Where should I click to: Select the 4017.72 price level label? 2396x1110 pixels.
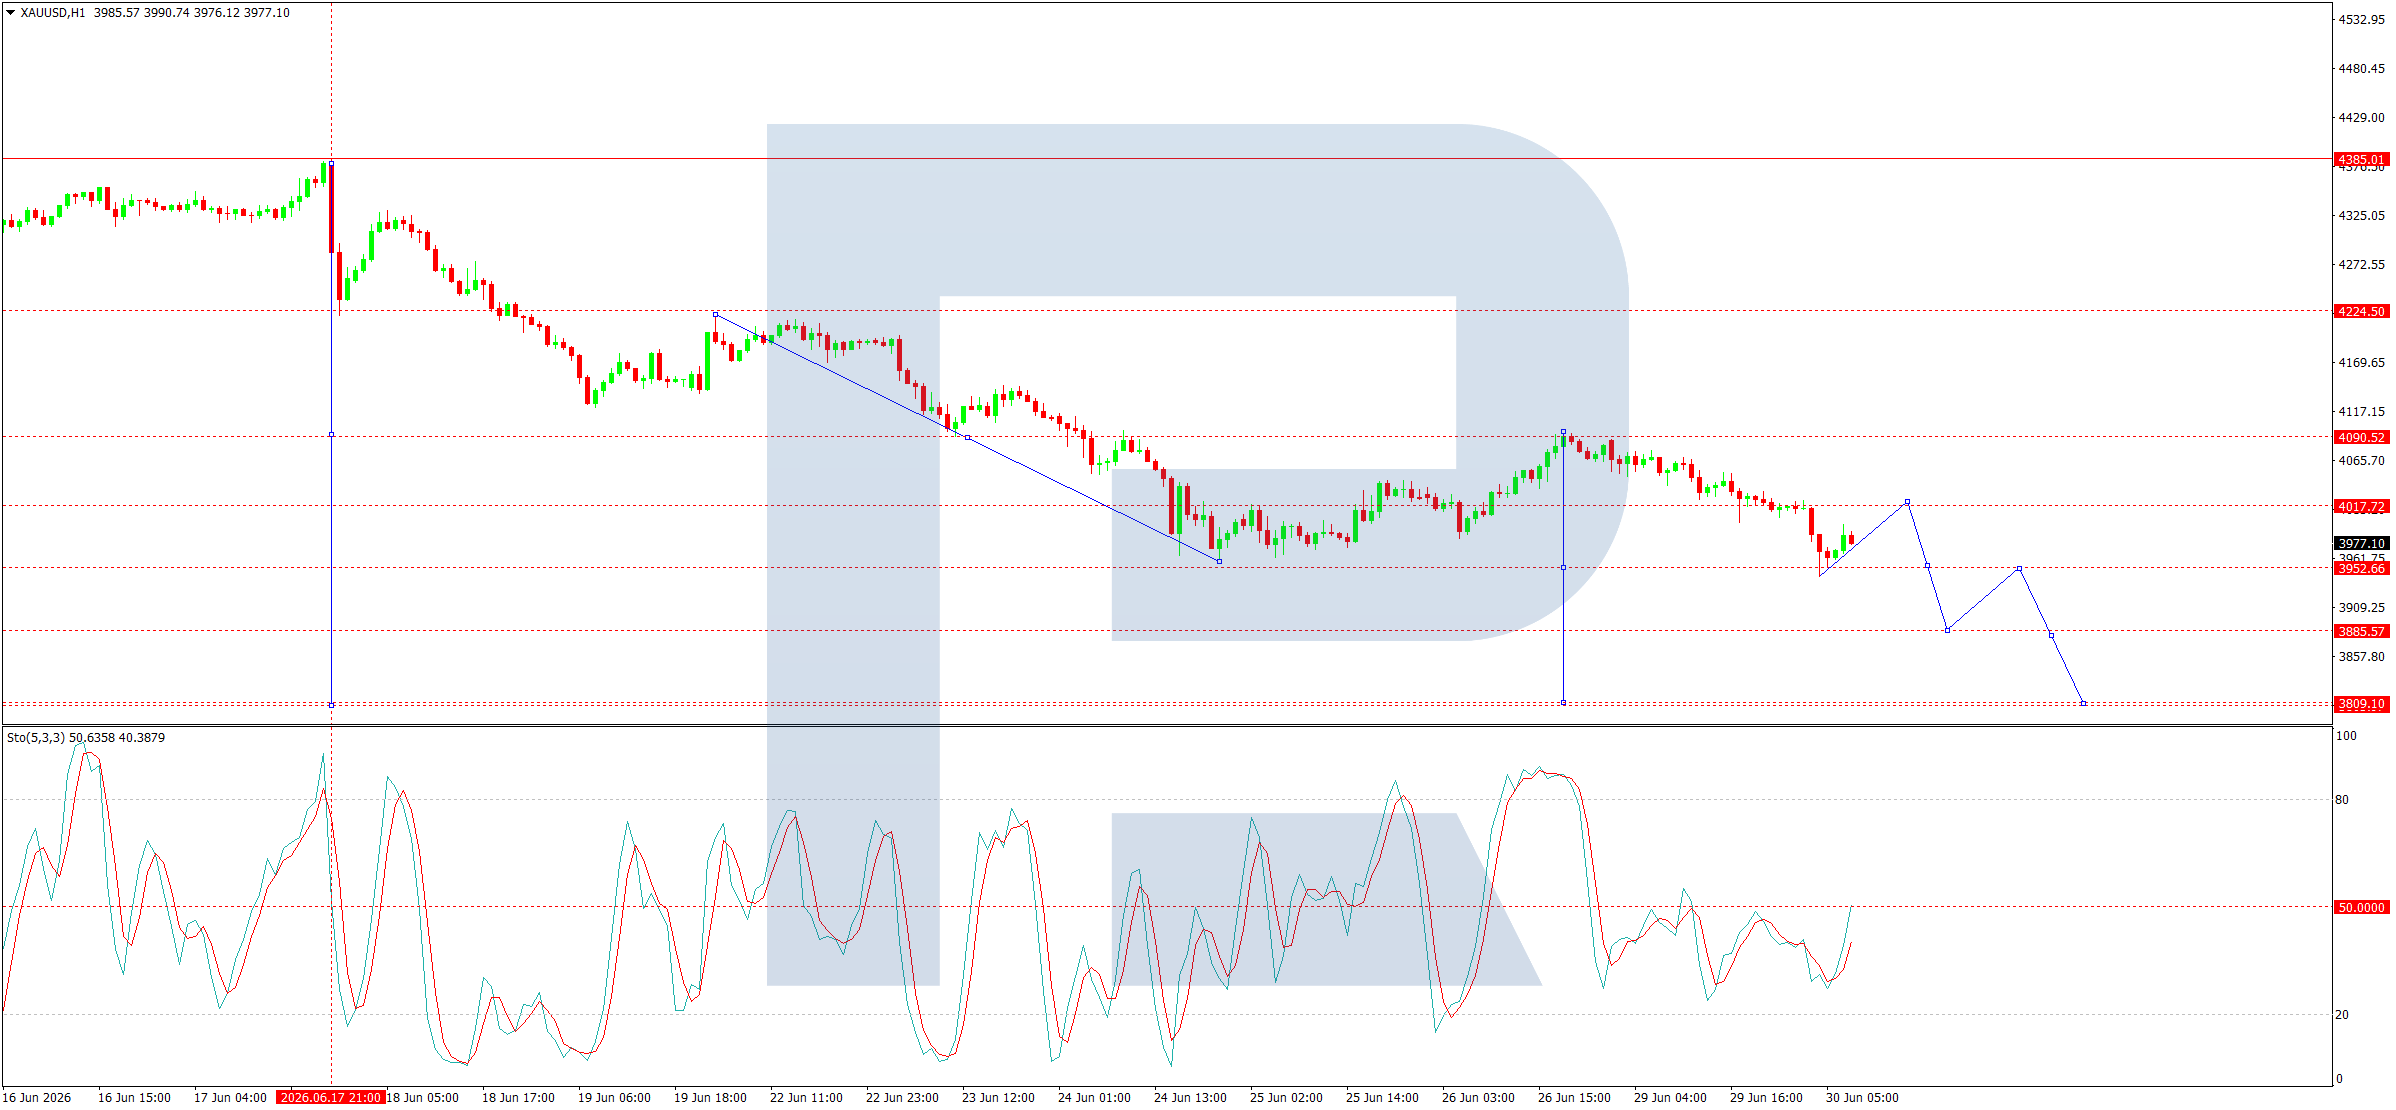pos(2362,506)
